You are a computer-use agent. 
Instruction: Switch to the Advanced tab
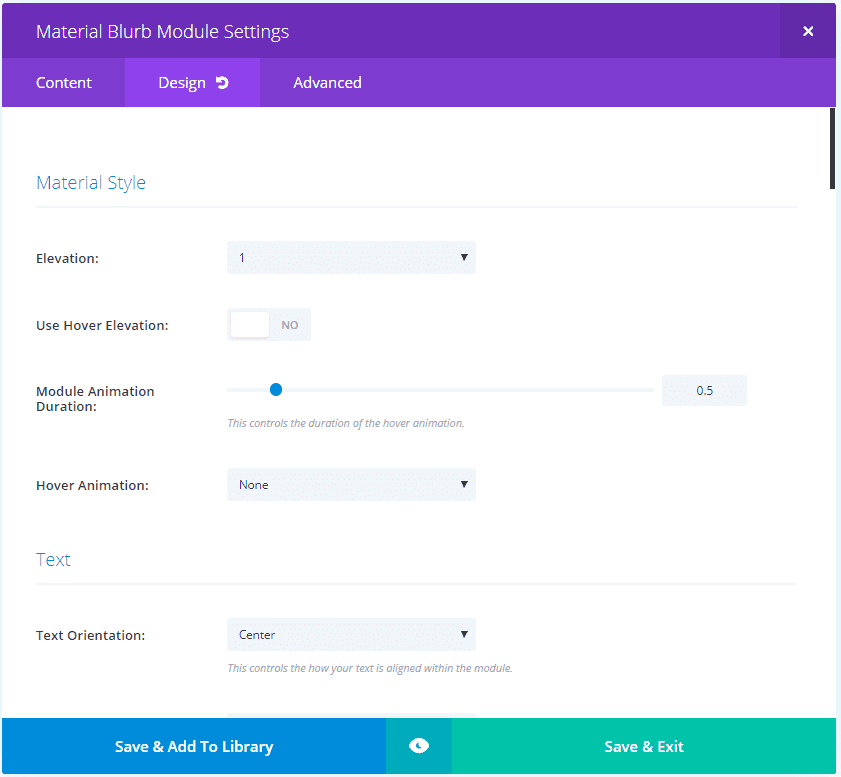pyautogui.click(x=327, y=83)
